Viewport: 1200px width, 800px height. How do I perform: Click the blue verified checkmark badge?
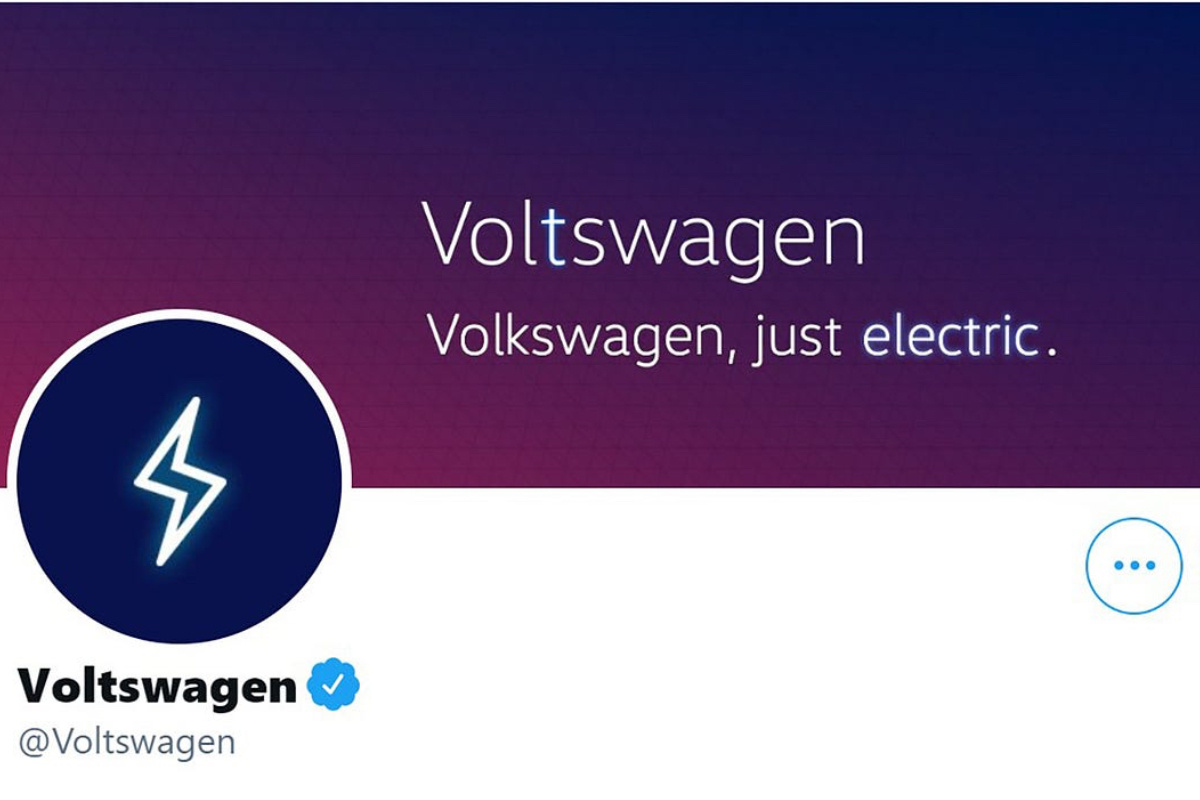(x=334, y=684)
